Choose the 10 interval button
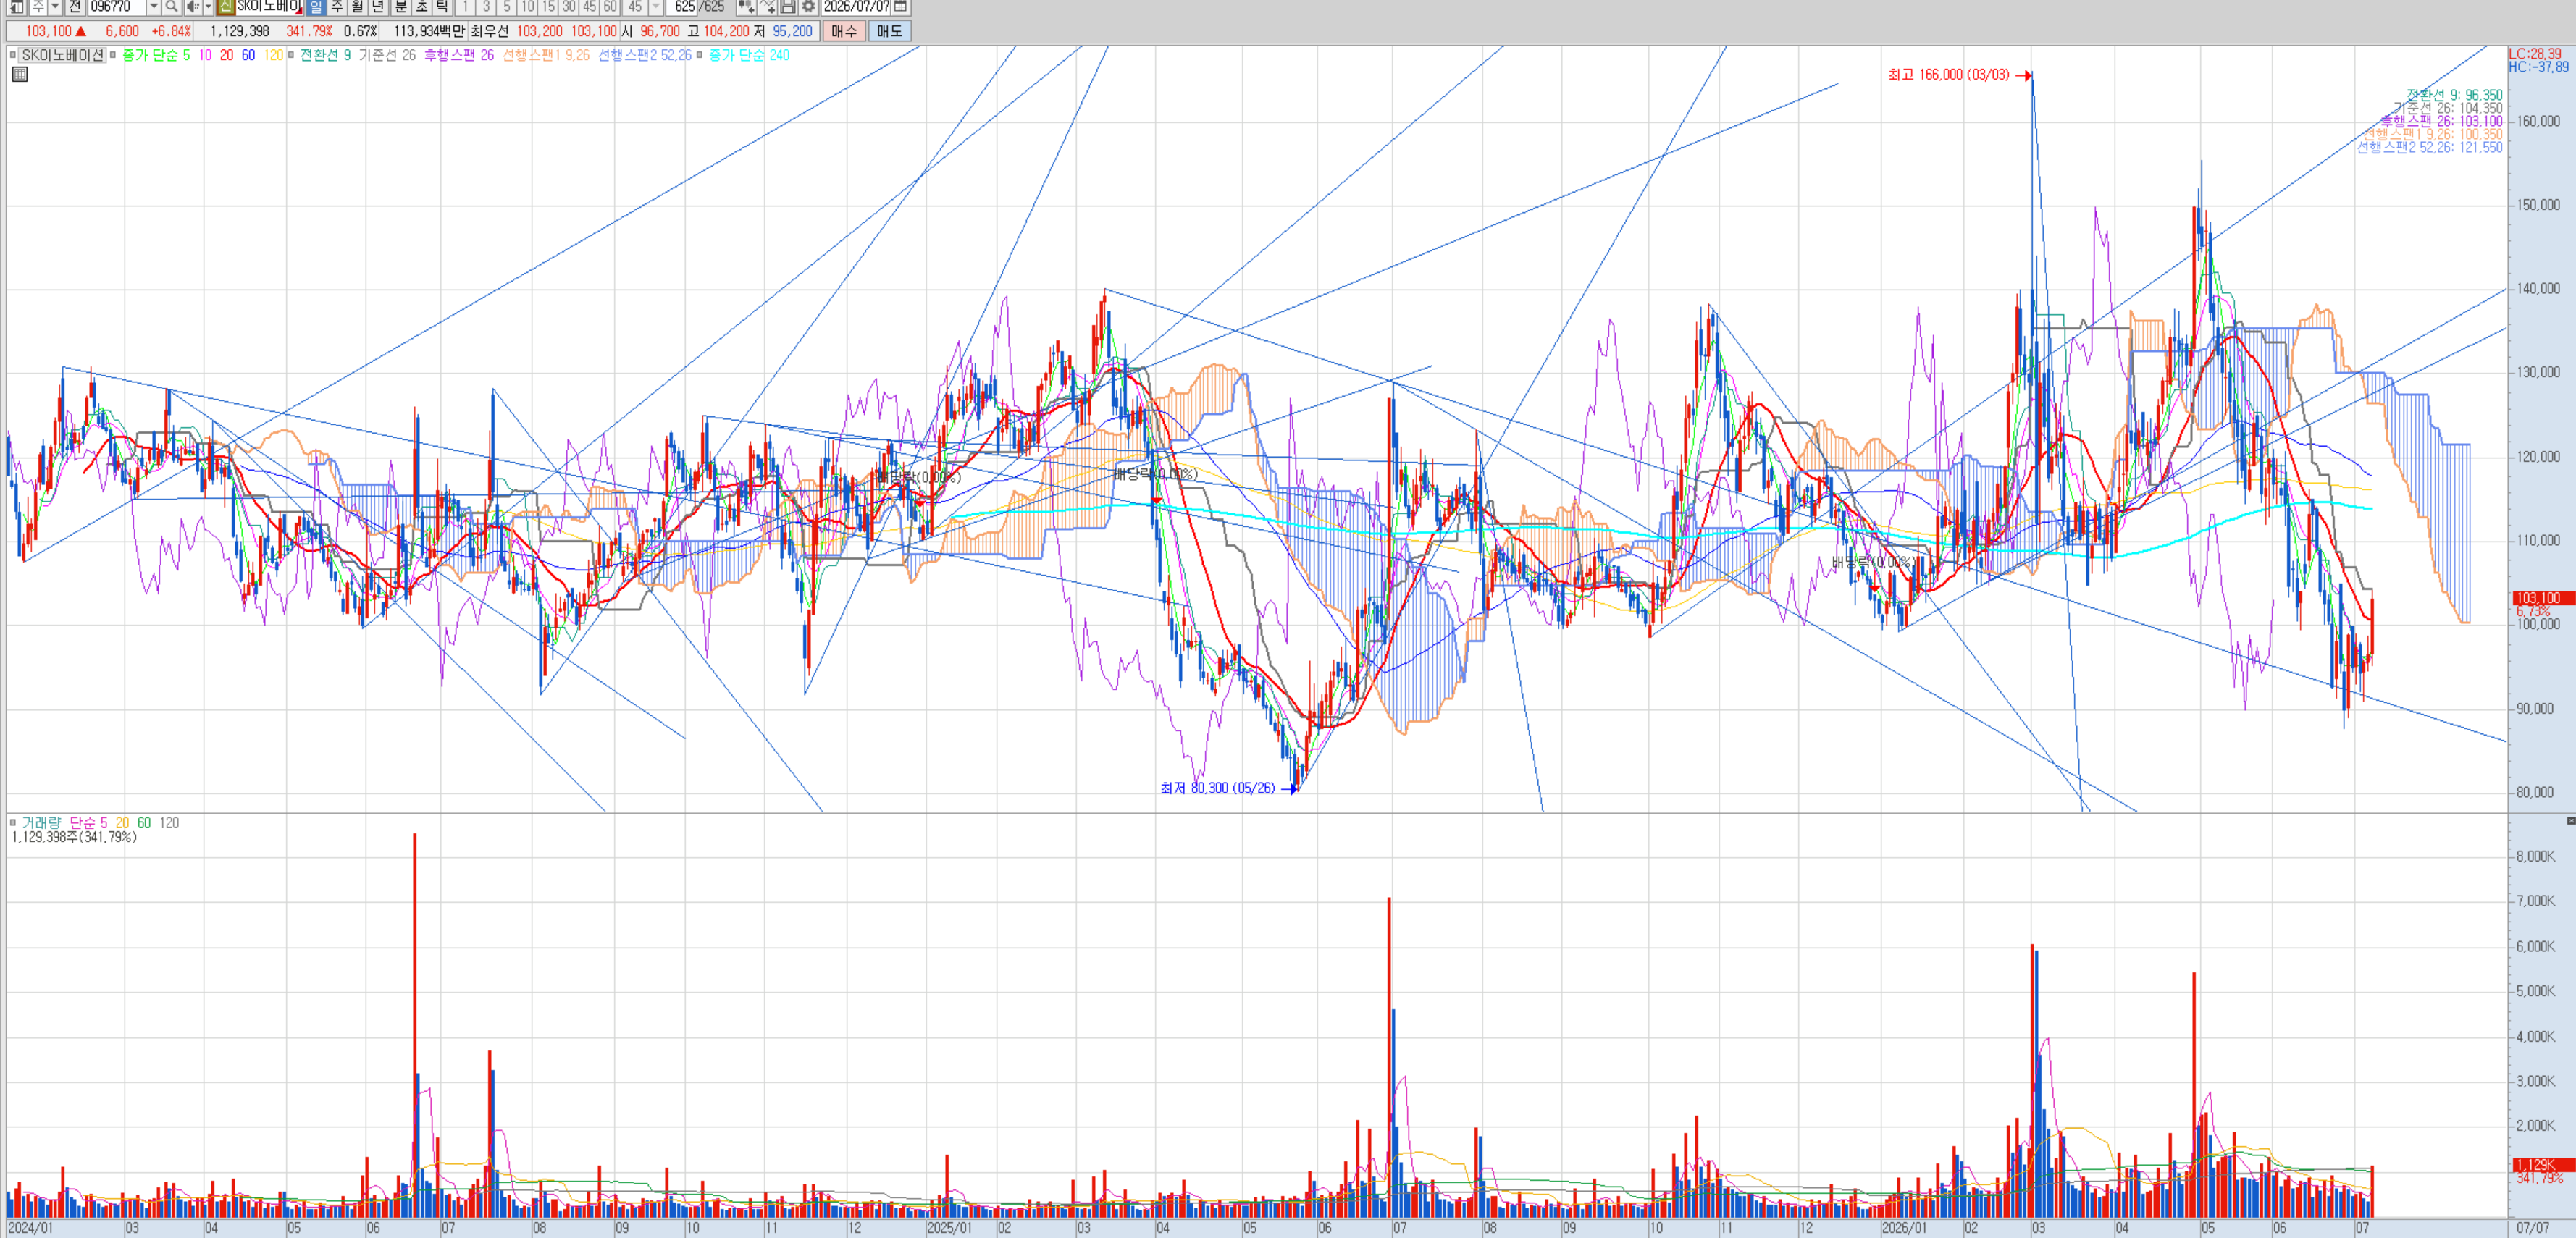Image resolution: width=2576 pixels, height=1238 pixels. click(x=528, y=7)
